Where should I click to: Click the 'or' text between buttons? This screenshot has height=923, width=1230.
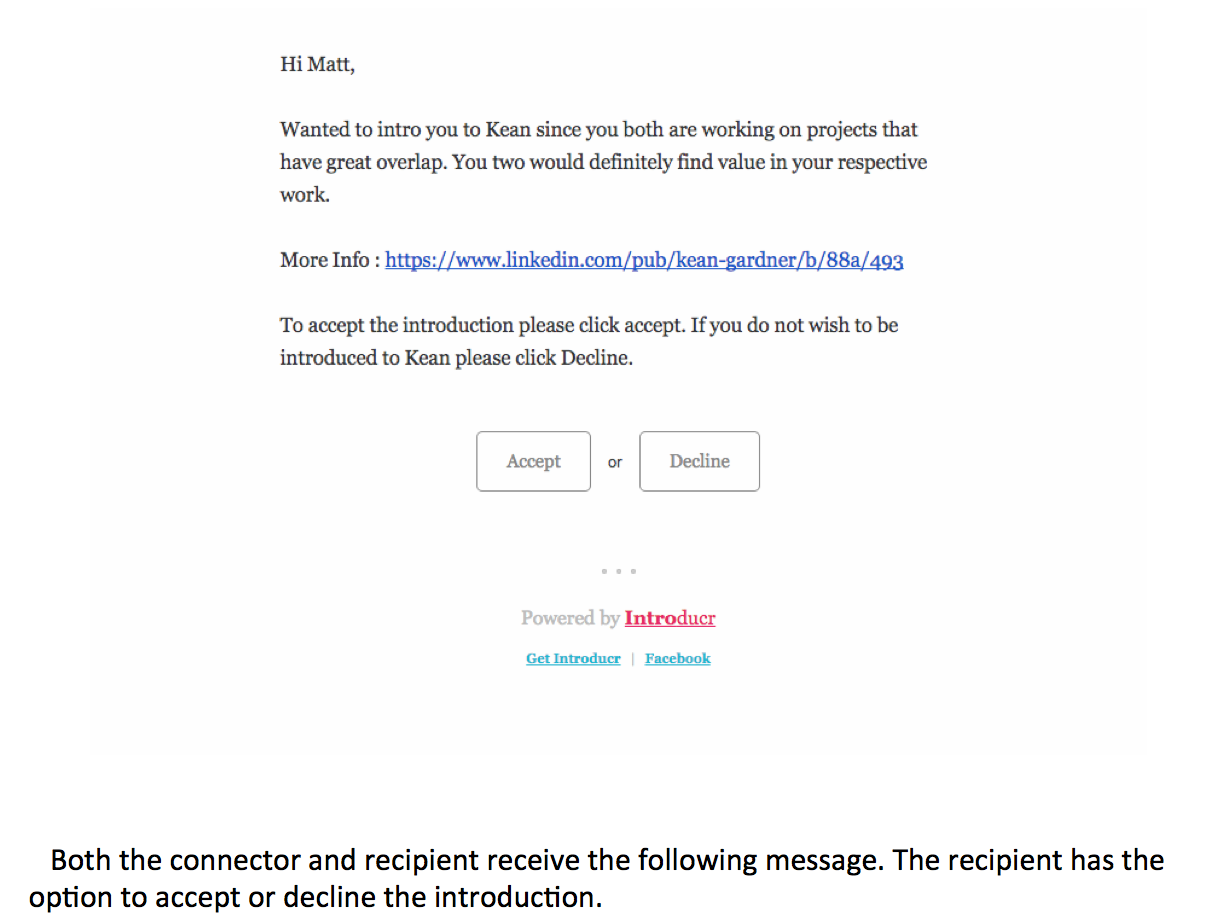pyautogui.click(x=614, y=462)
